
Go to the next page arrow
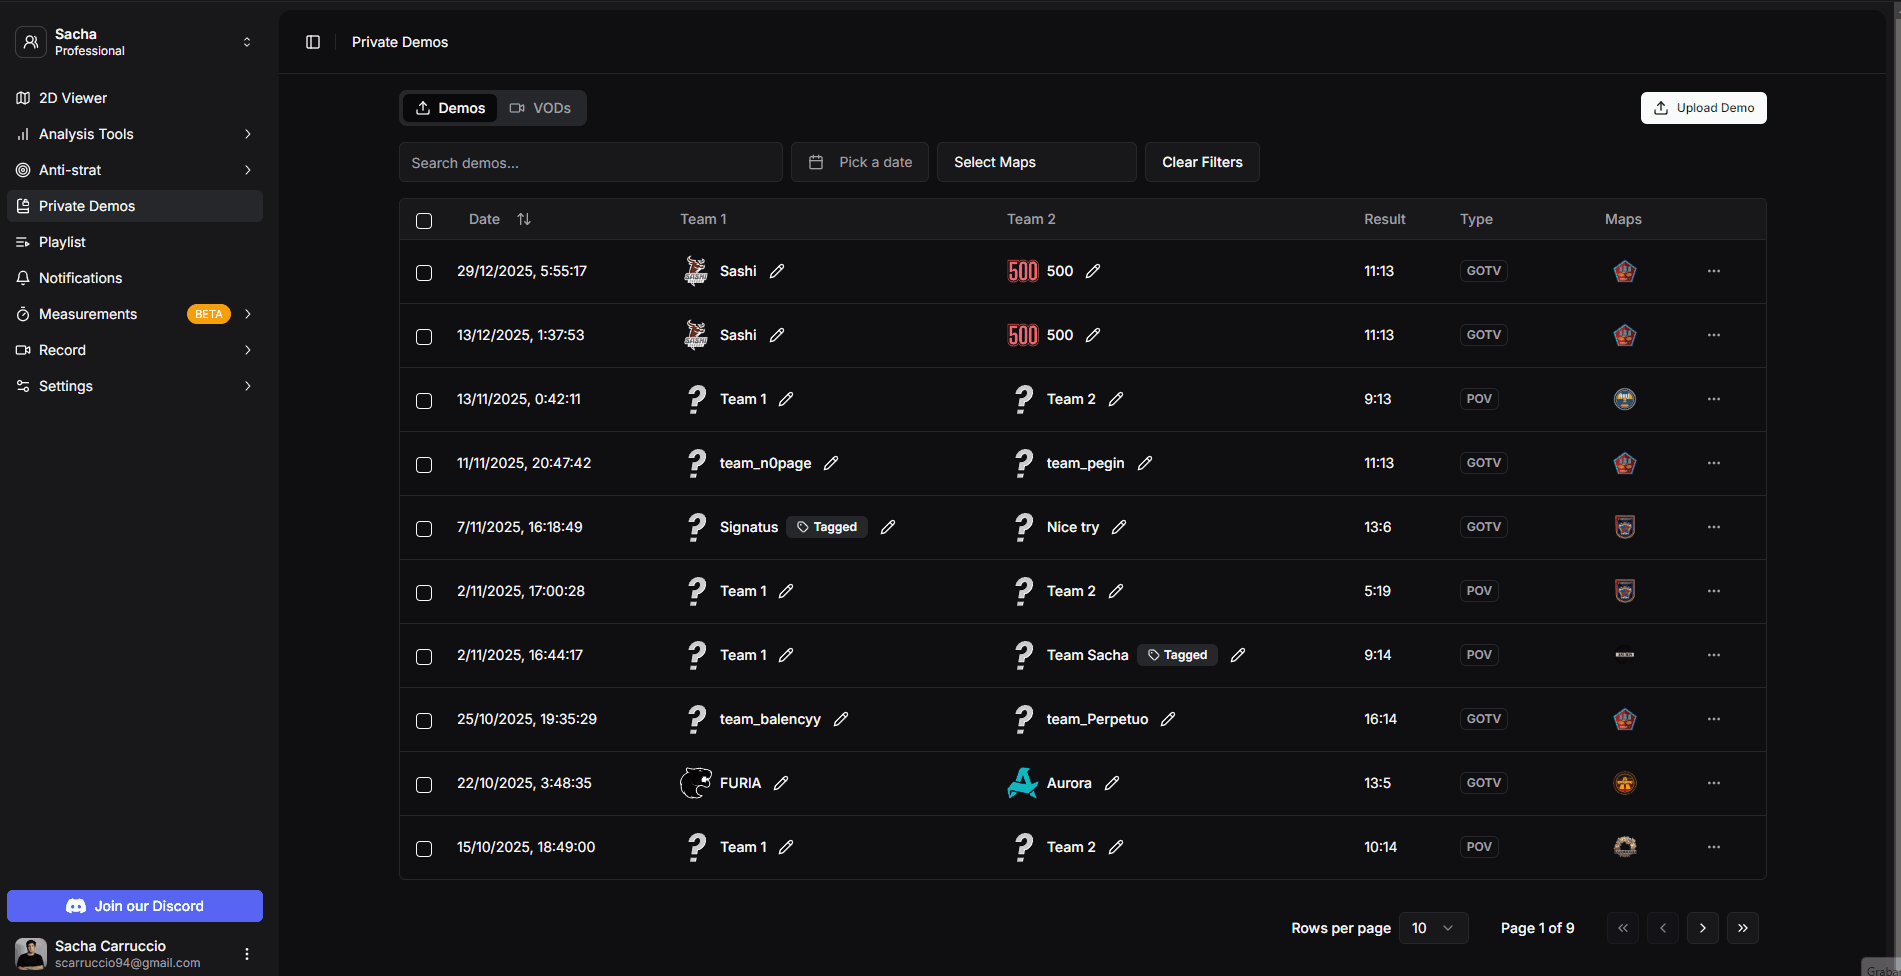pyautogui.click(x=1702, y=928)
